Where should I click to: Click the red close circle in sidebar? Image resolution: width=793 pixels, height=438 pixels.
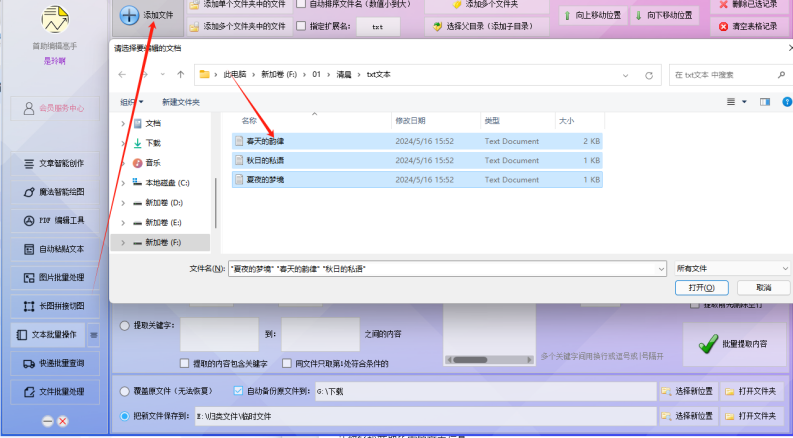pyautogui.click(x=63, y=421)
